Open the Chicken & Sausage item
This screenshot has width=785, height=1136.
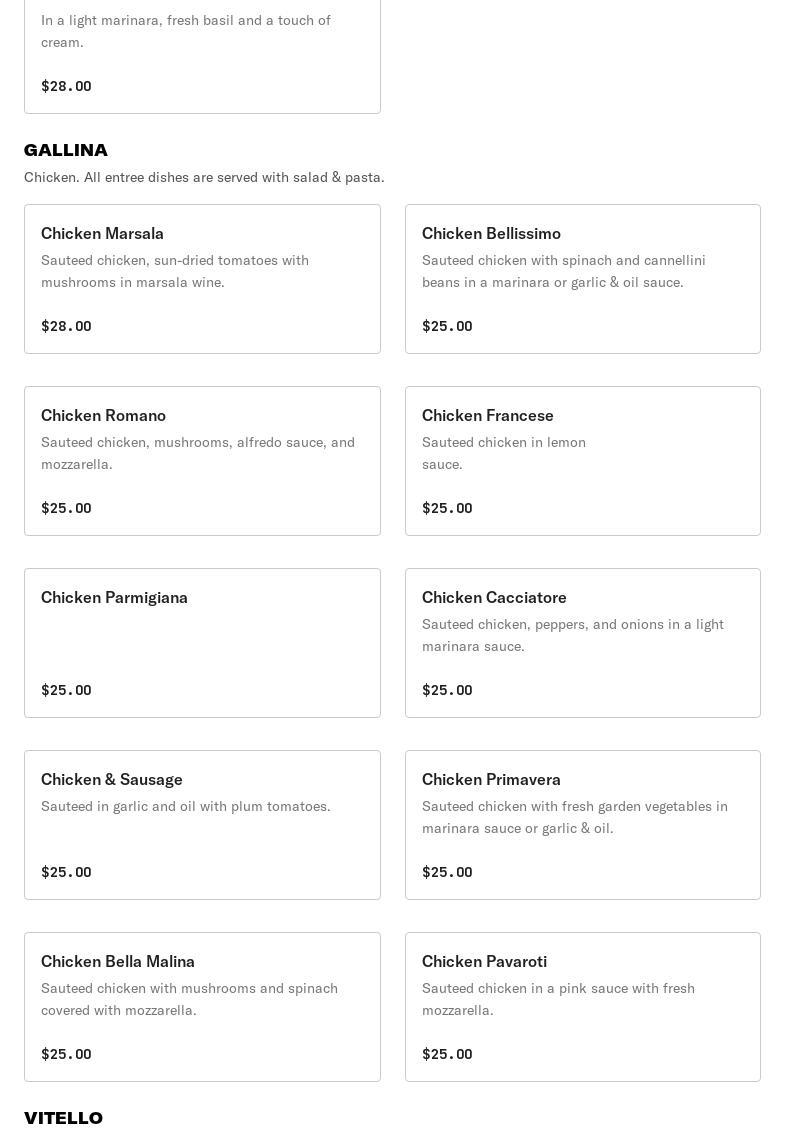(112, 780)
